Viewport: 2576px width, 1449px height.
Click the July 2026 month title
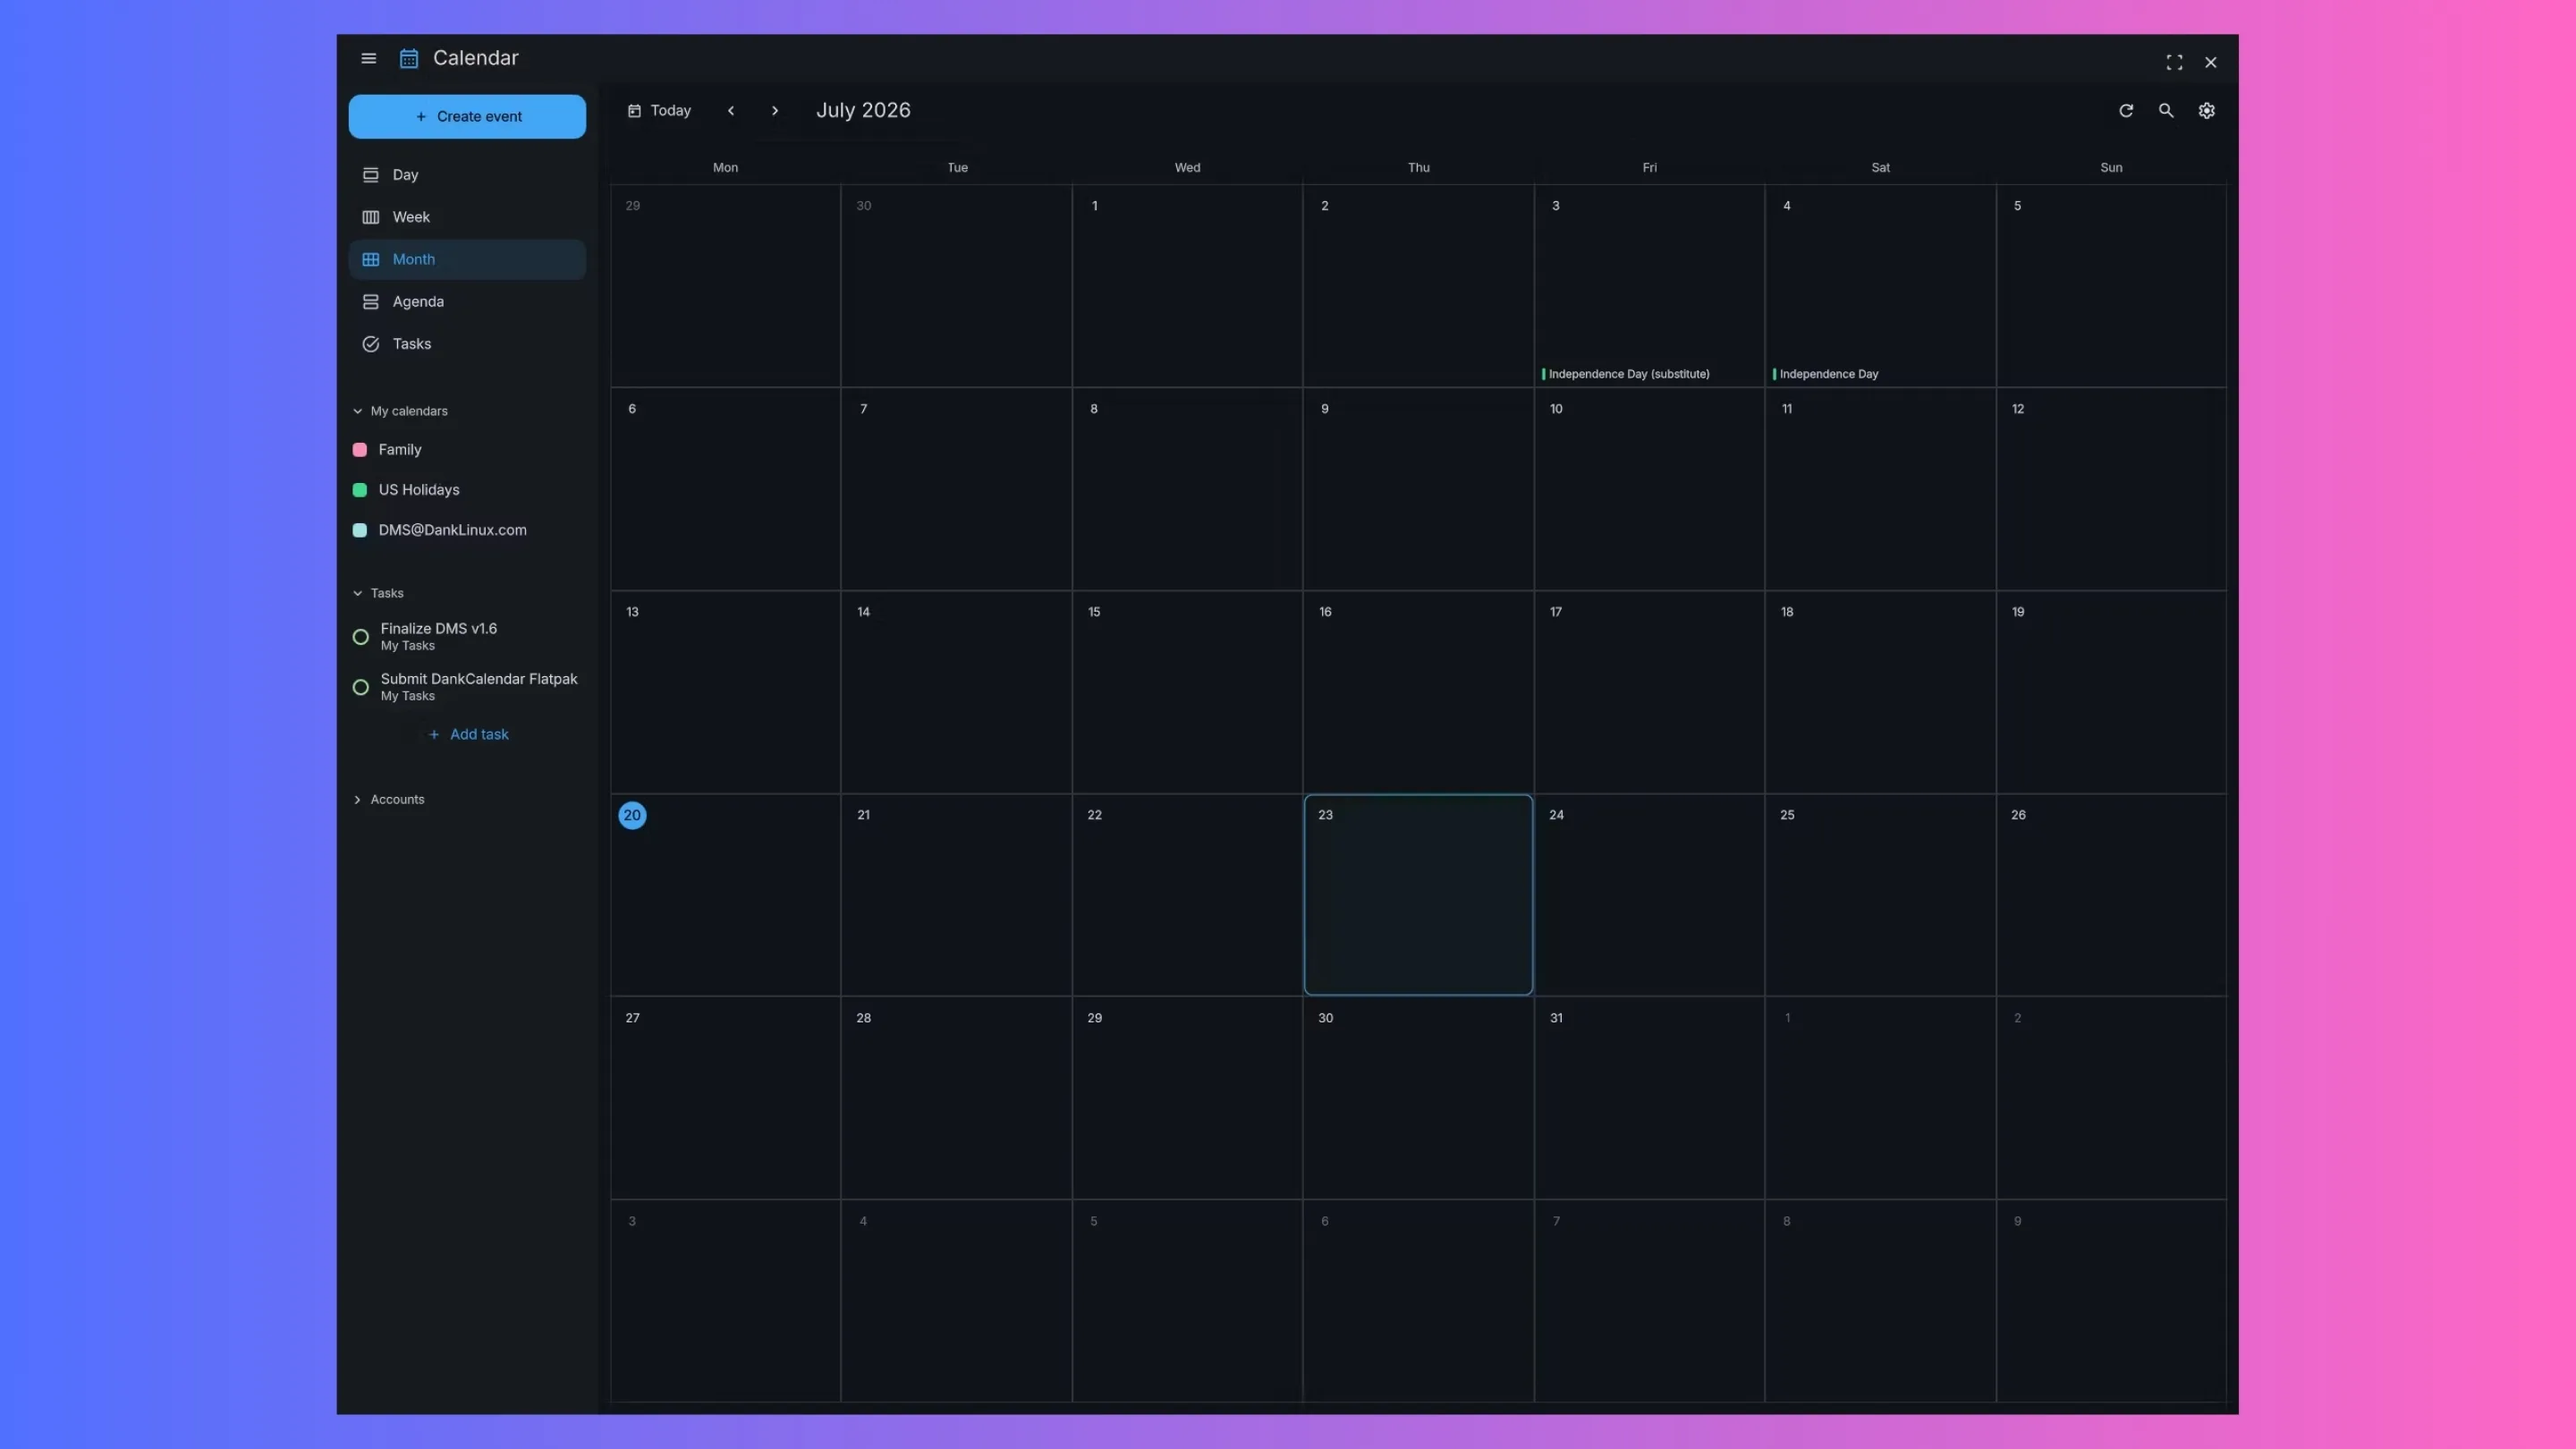click(863, 111)
